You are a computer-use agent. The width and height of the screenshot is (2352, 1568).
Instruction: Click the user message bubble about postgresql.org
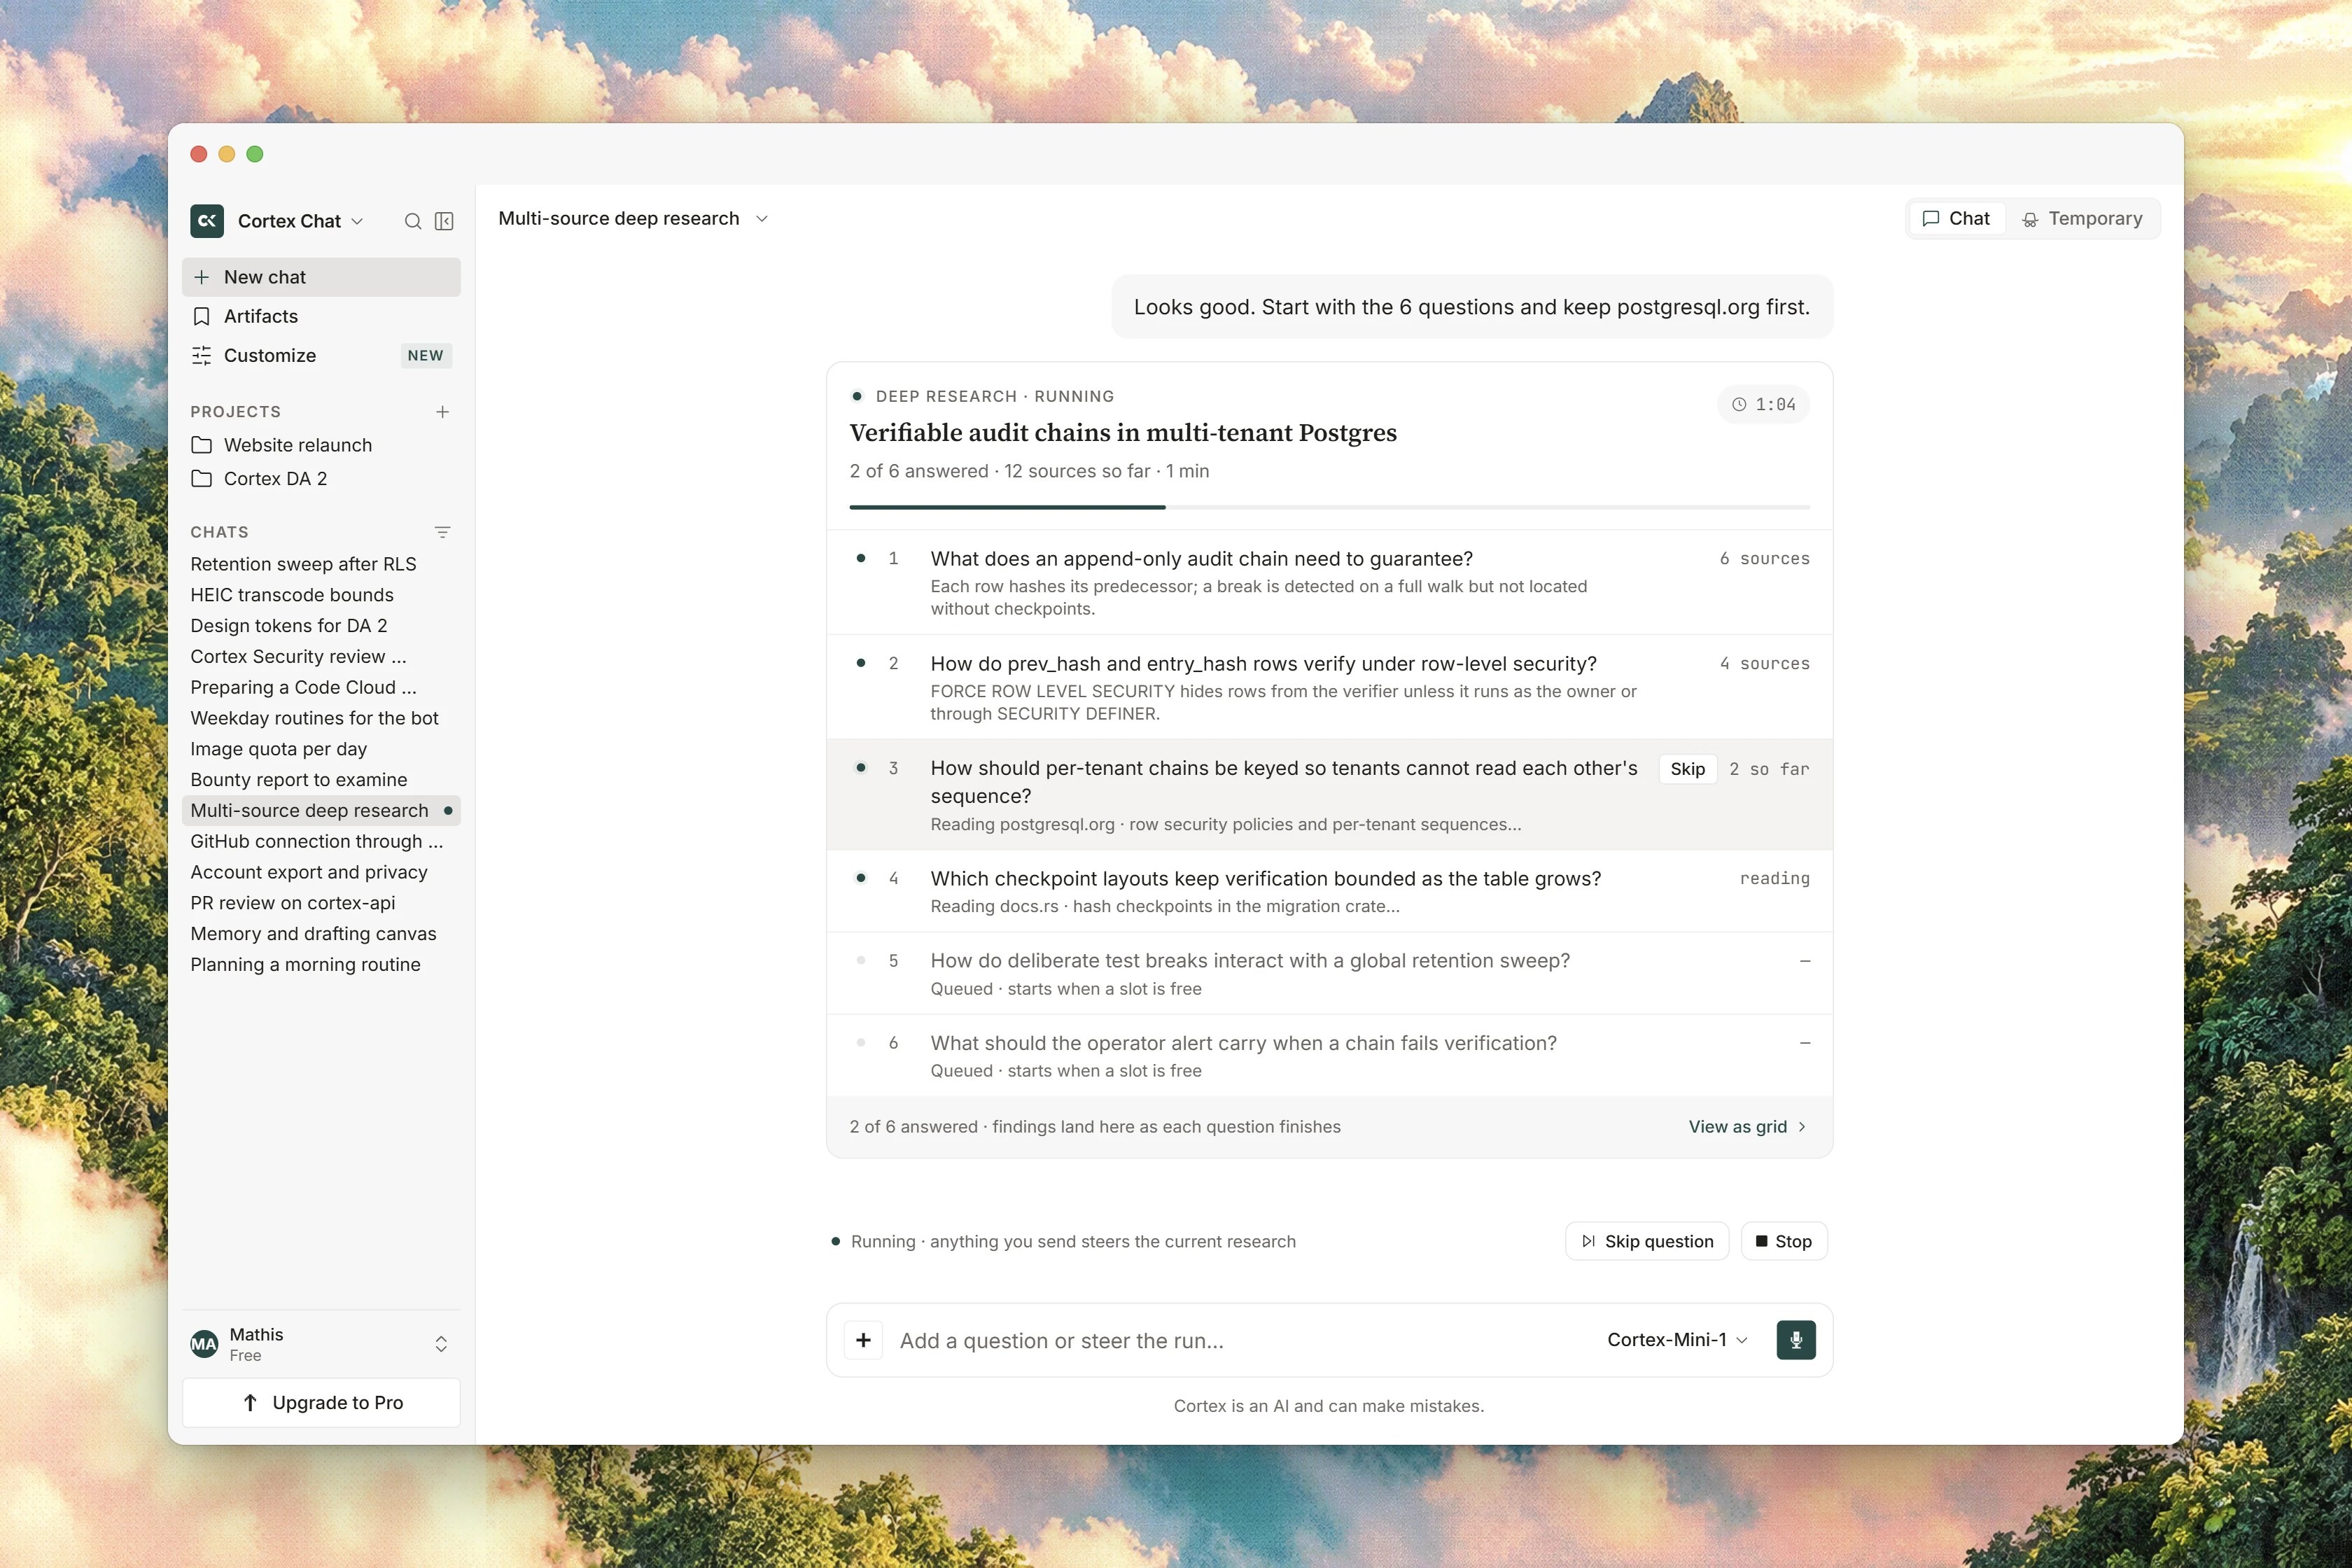[1472, 307]
